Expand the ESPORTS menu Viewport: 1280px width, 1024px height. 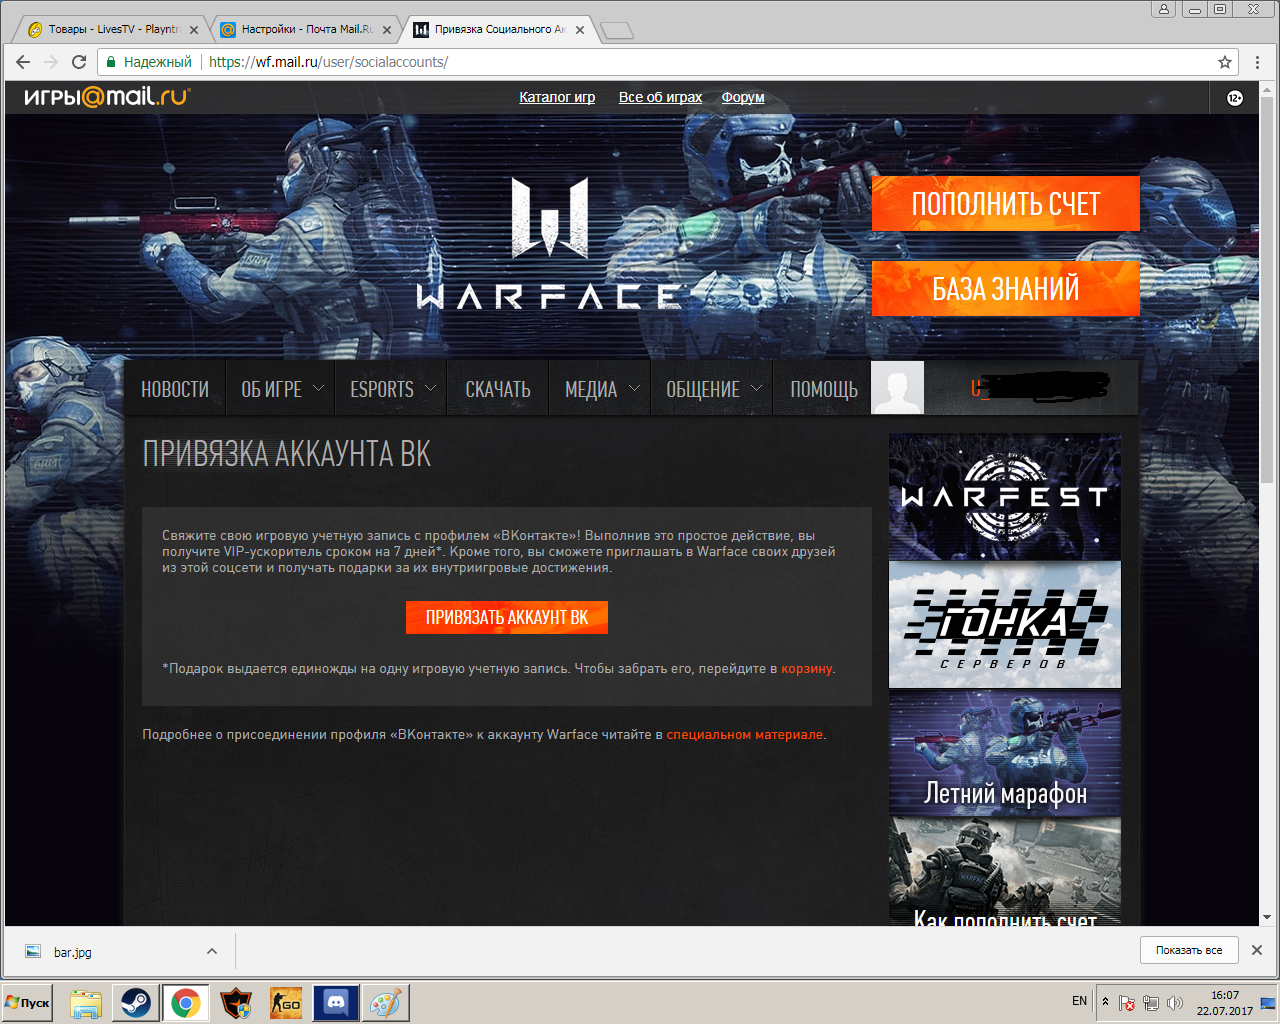[x=392, y=388]
